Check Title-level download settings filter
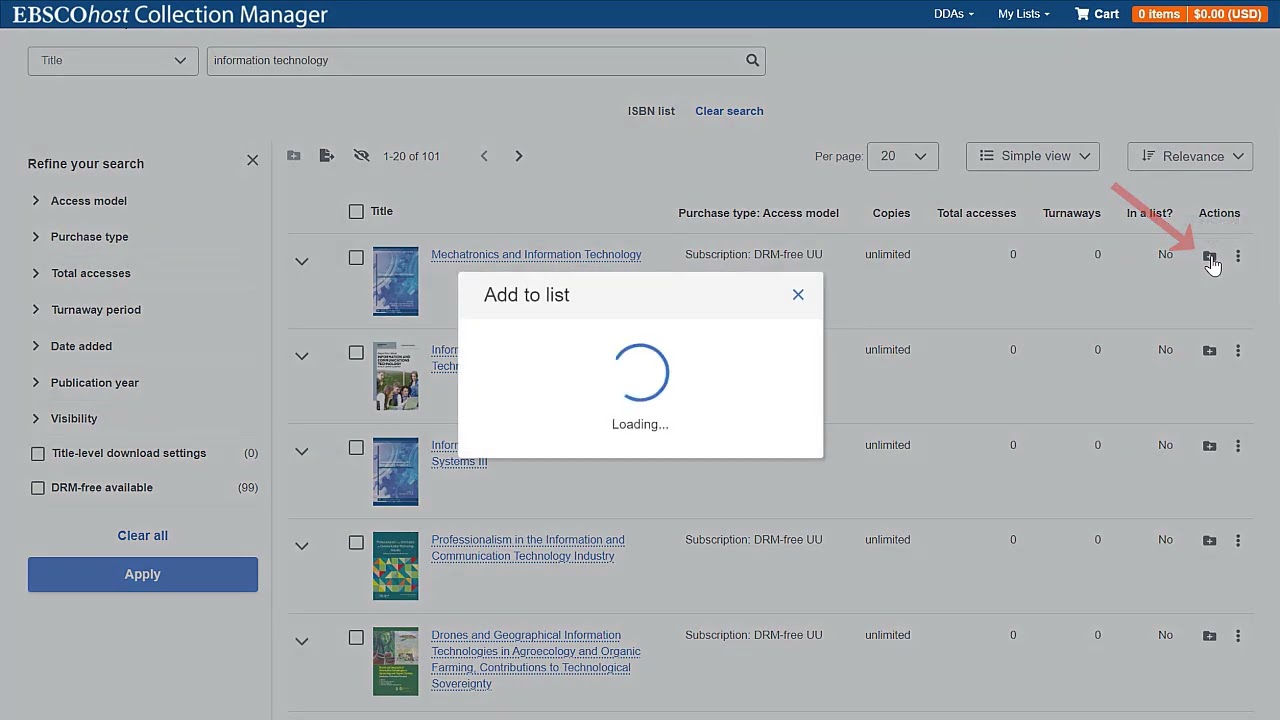This screenshot has width=1280, height=720. pos(38,454)
